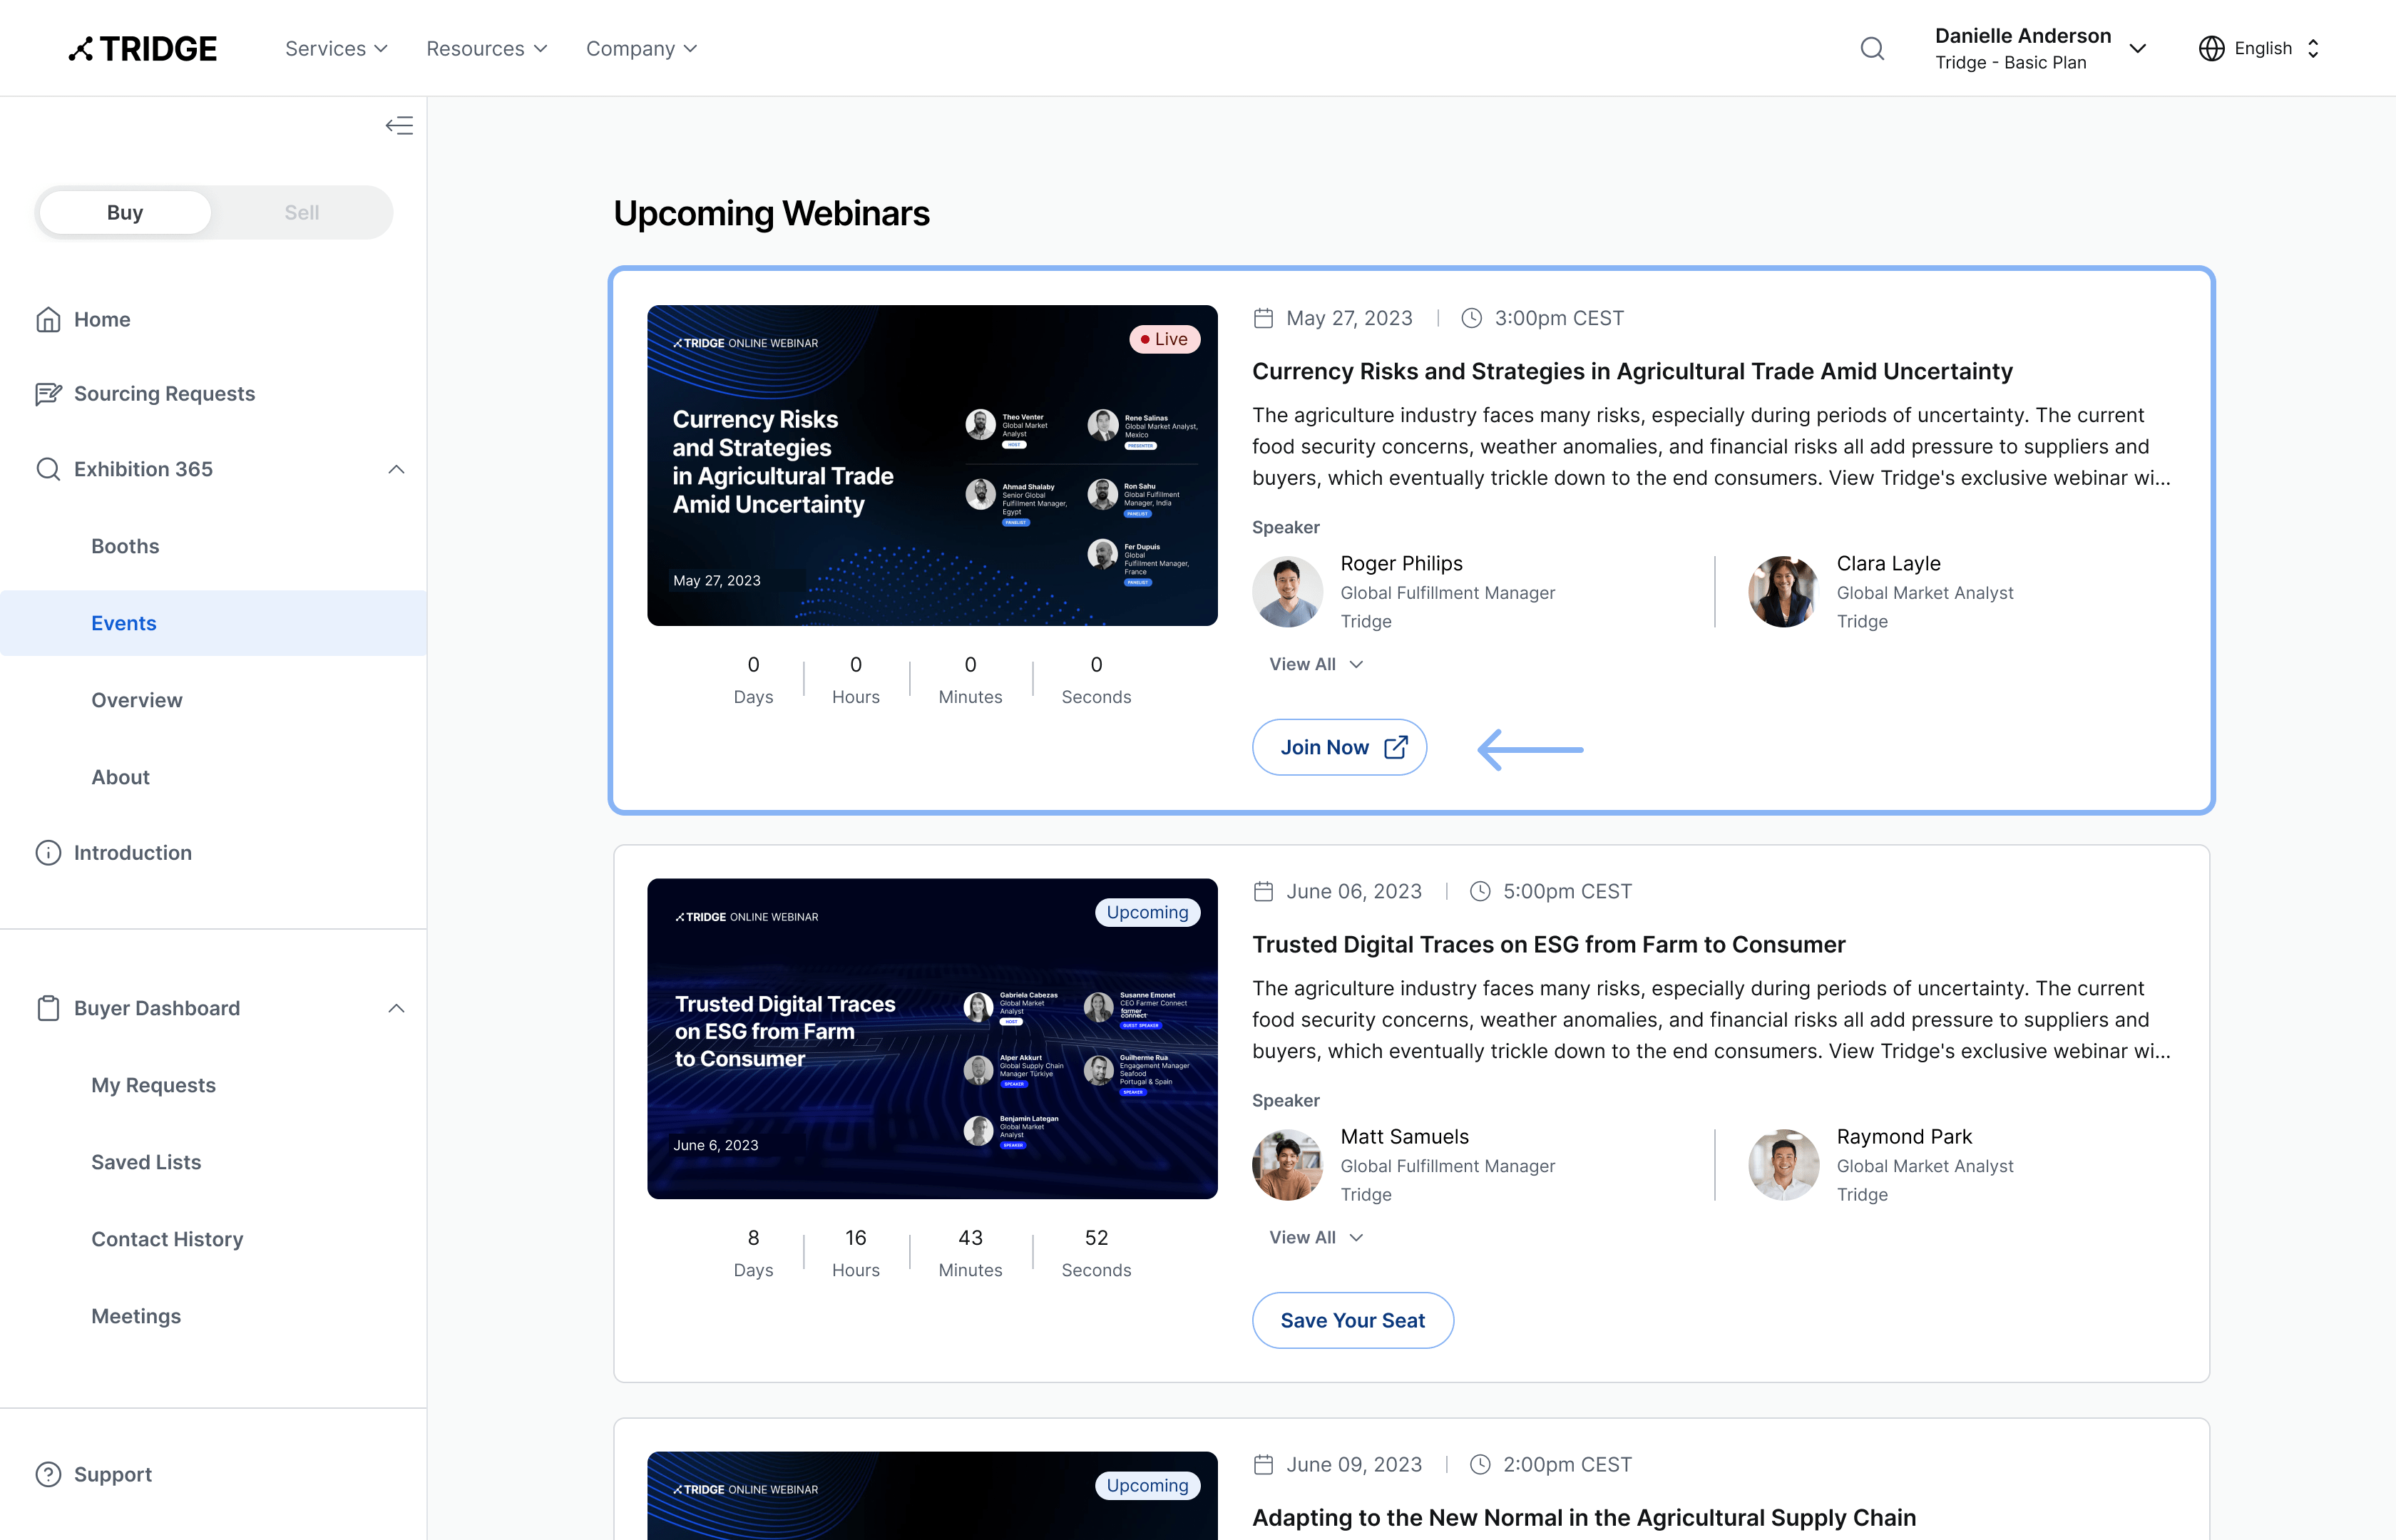Click the Upcoming Webinars heading
The height and width of the screenshot is (1540, 2396).
(x=771, y=213)
